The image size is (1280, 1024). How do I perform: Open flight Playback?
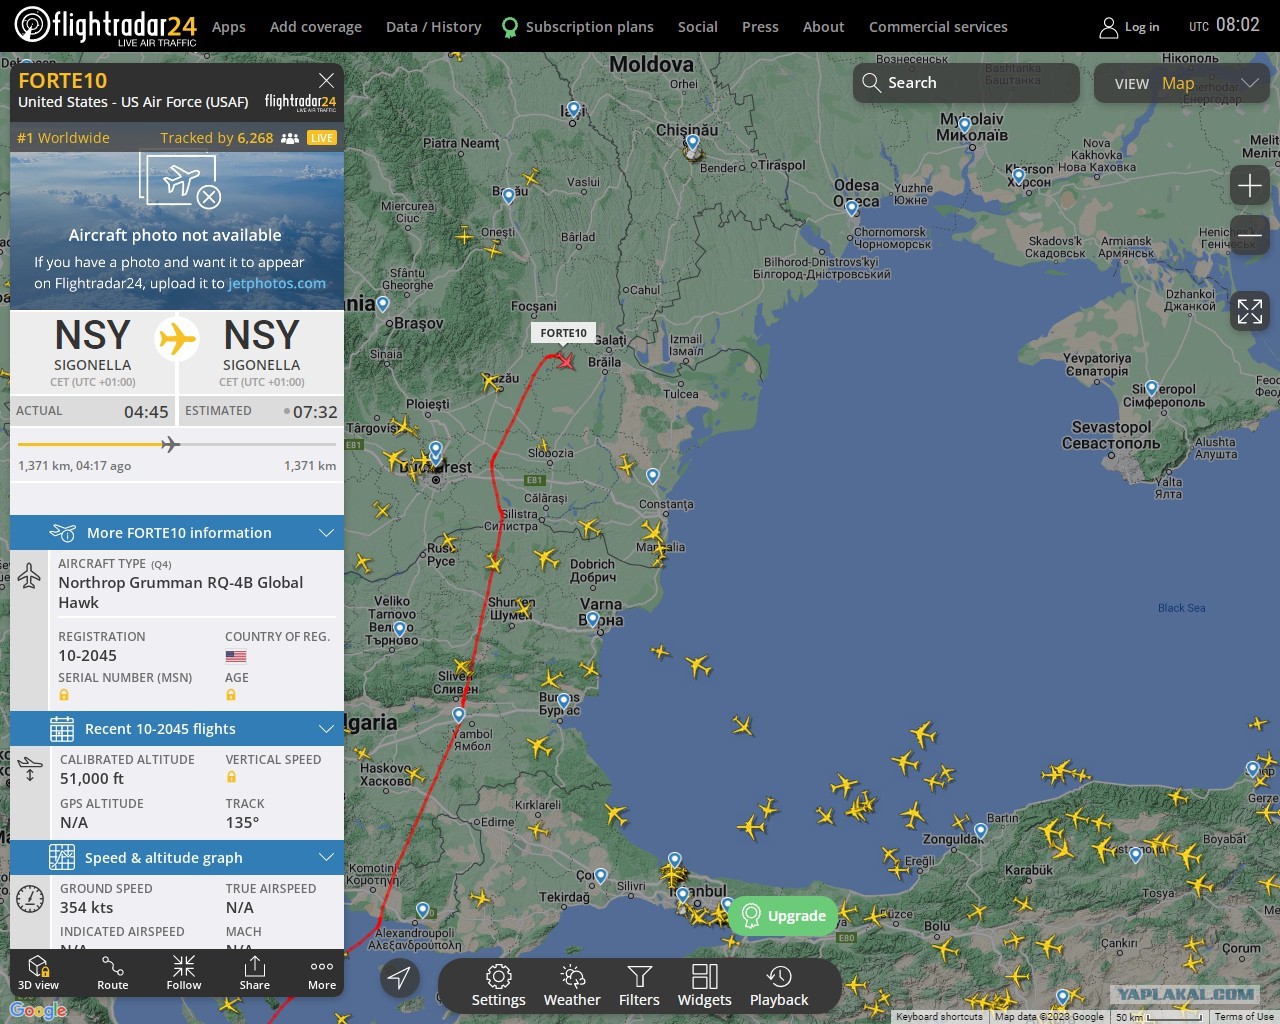pos(779,986)
